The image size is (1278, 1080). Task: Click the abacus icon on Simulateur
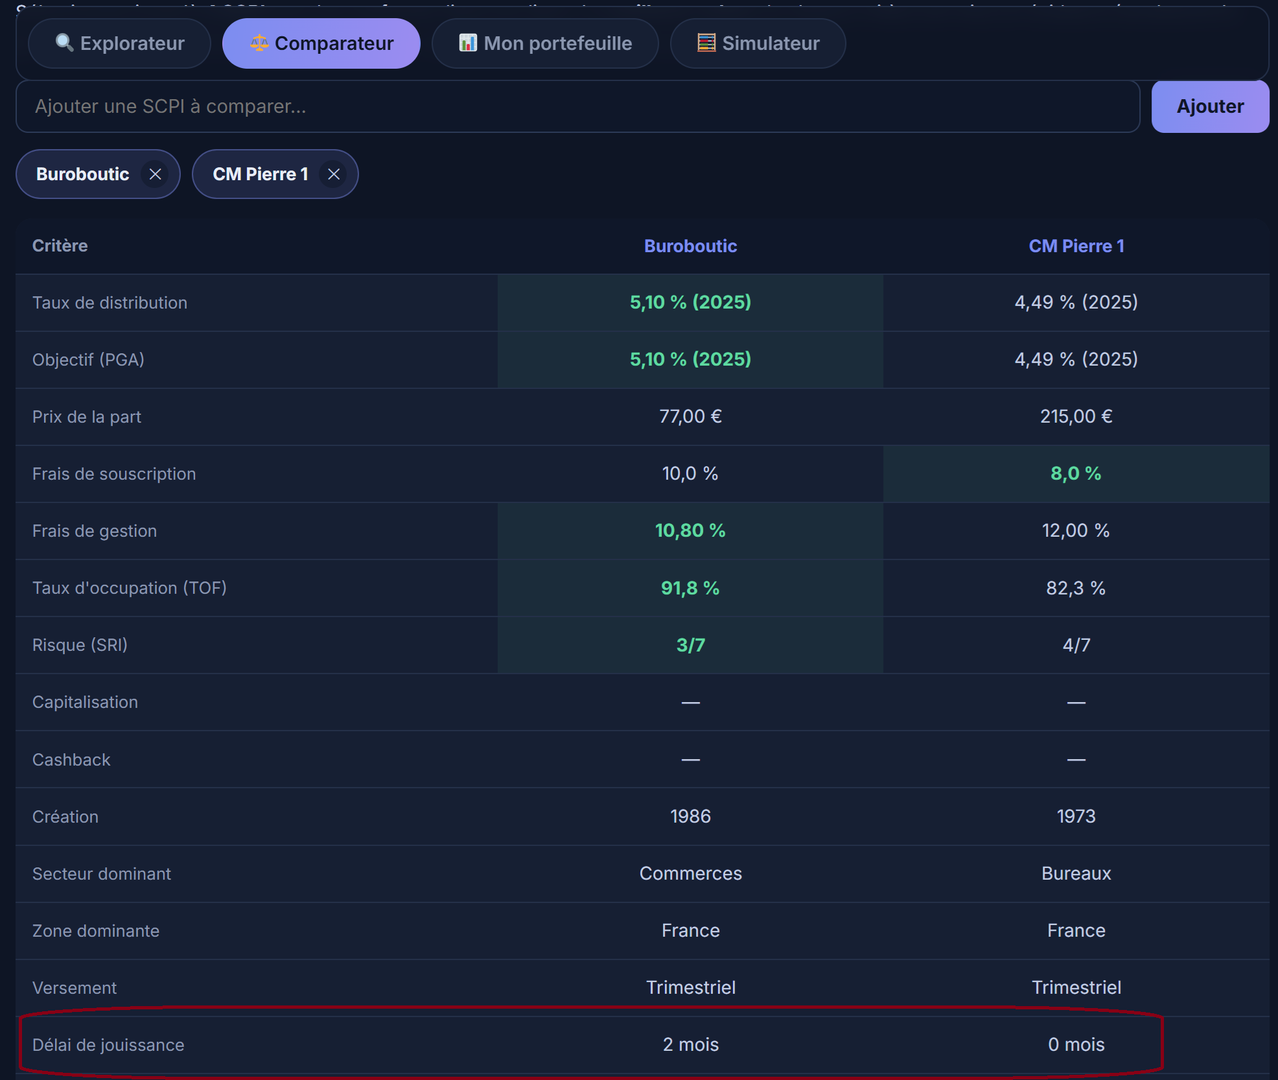706,43
